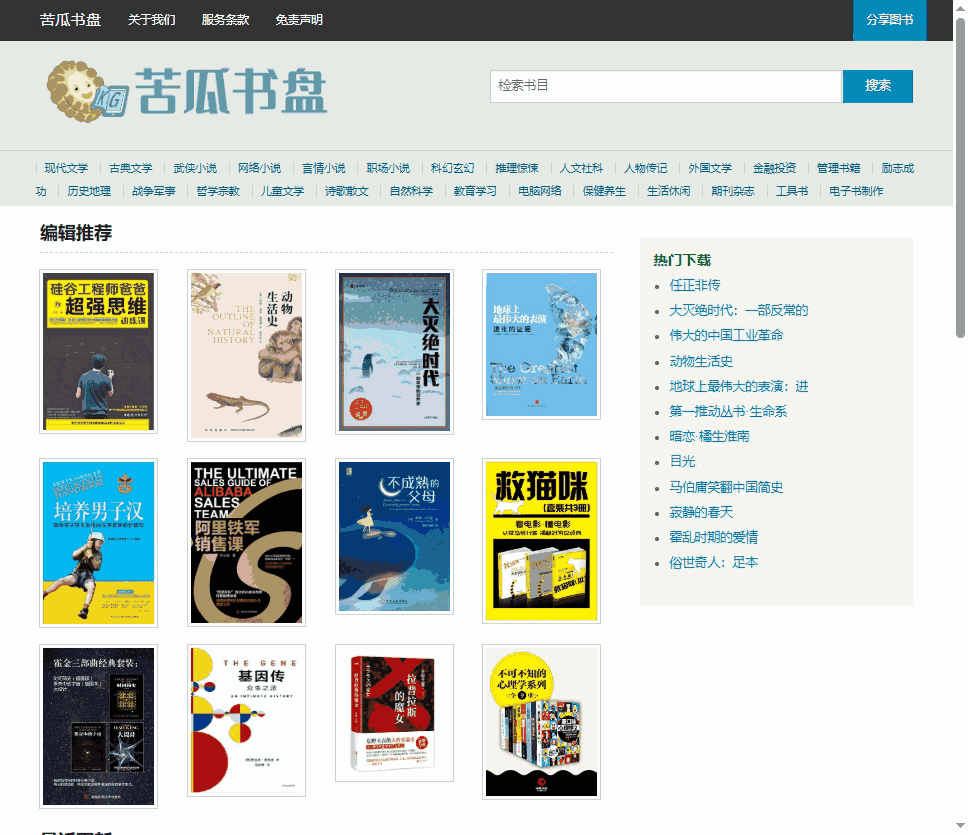
Task: Click the 分享图书 button
Action: pyautogui.click(x=889, y=20)
